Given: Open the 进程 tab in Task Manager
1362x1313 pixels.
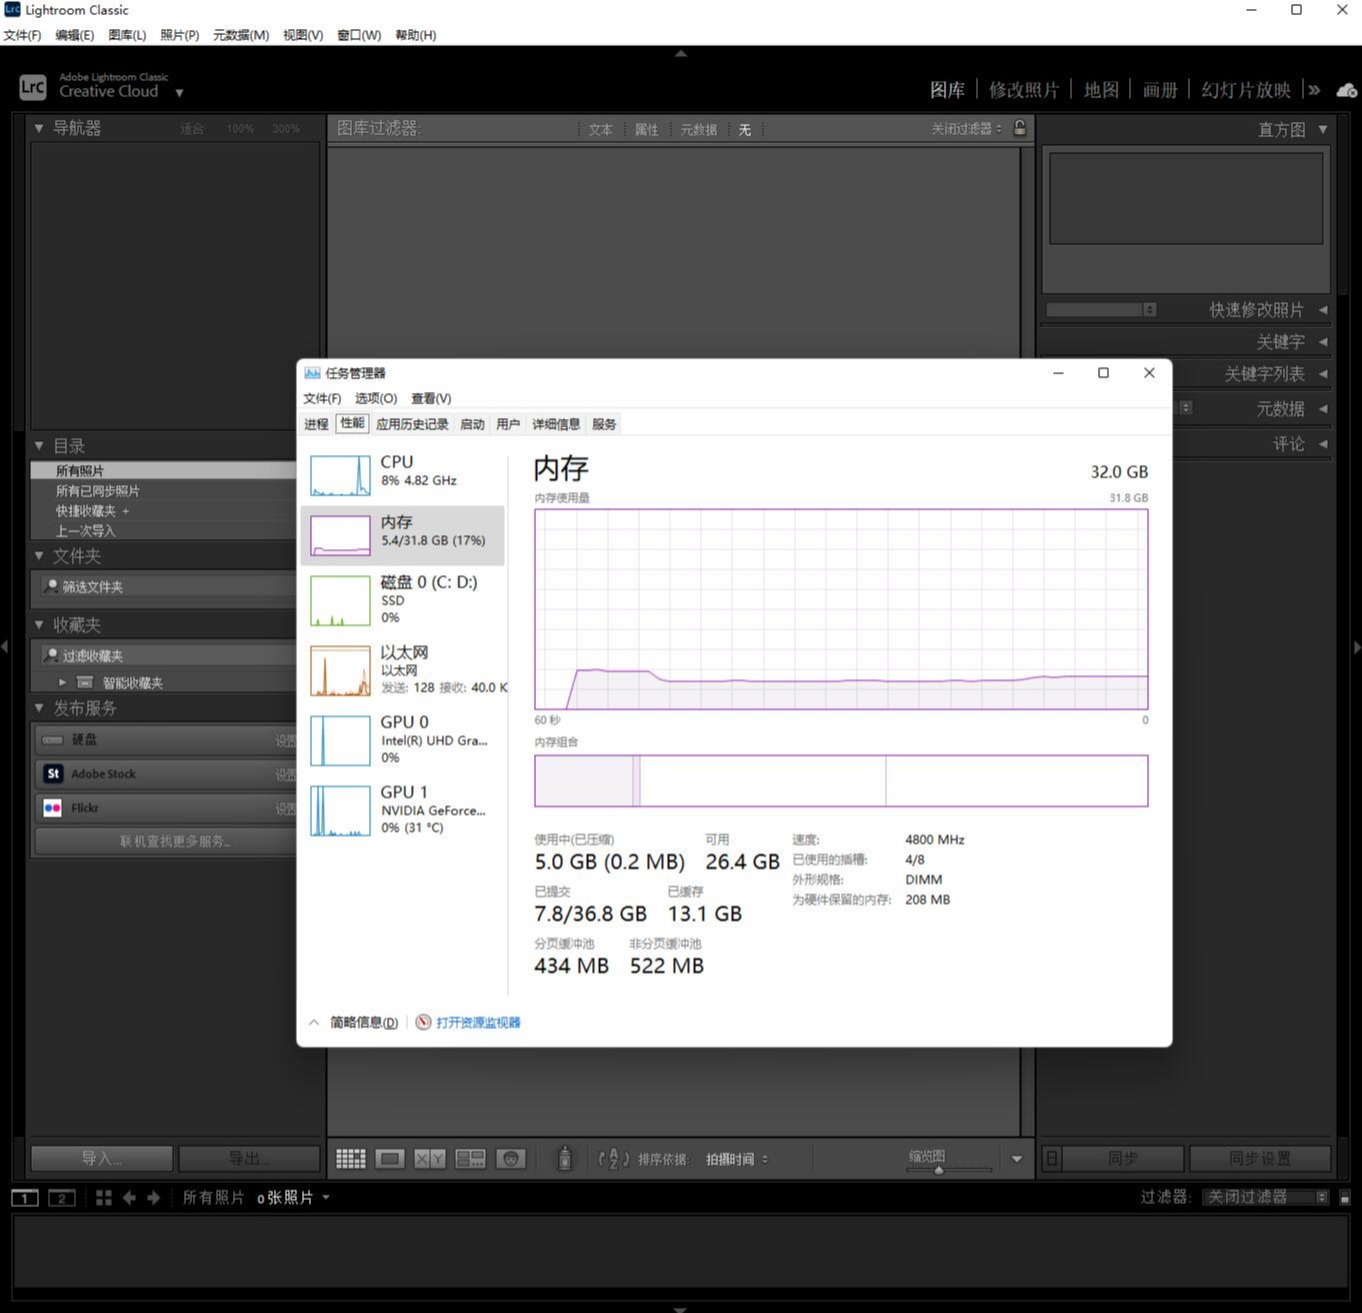Looking at the screenshot, I should (316, 424).
